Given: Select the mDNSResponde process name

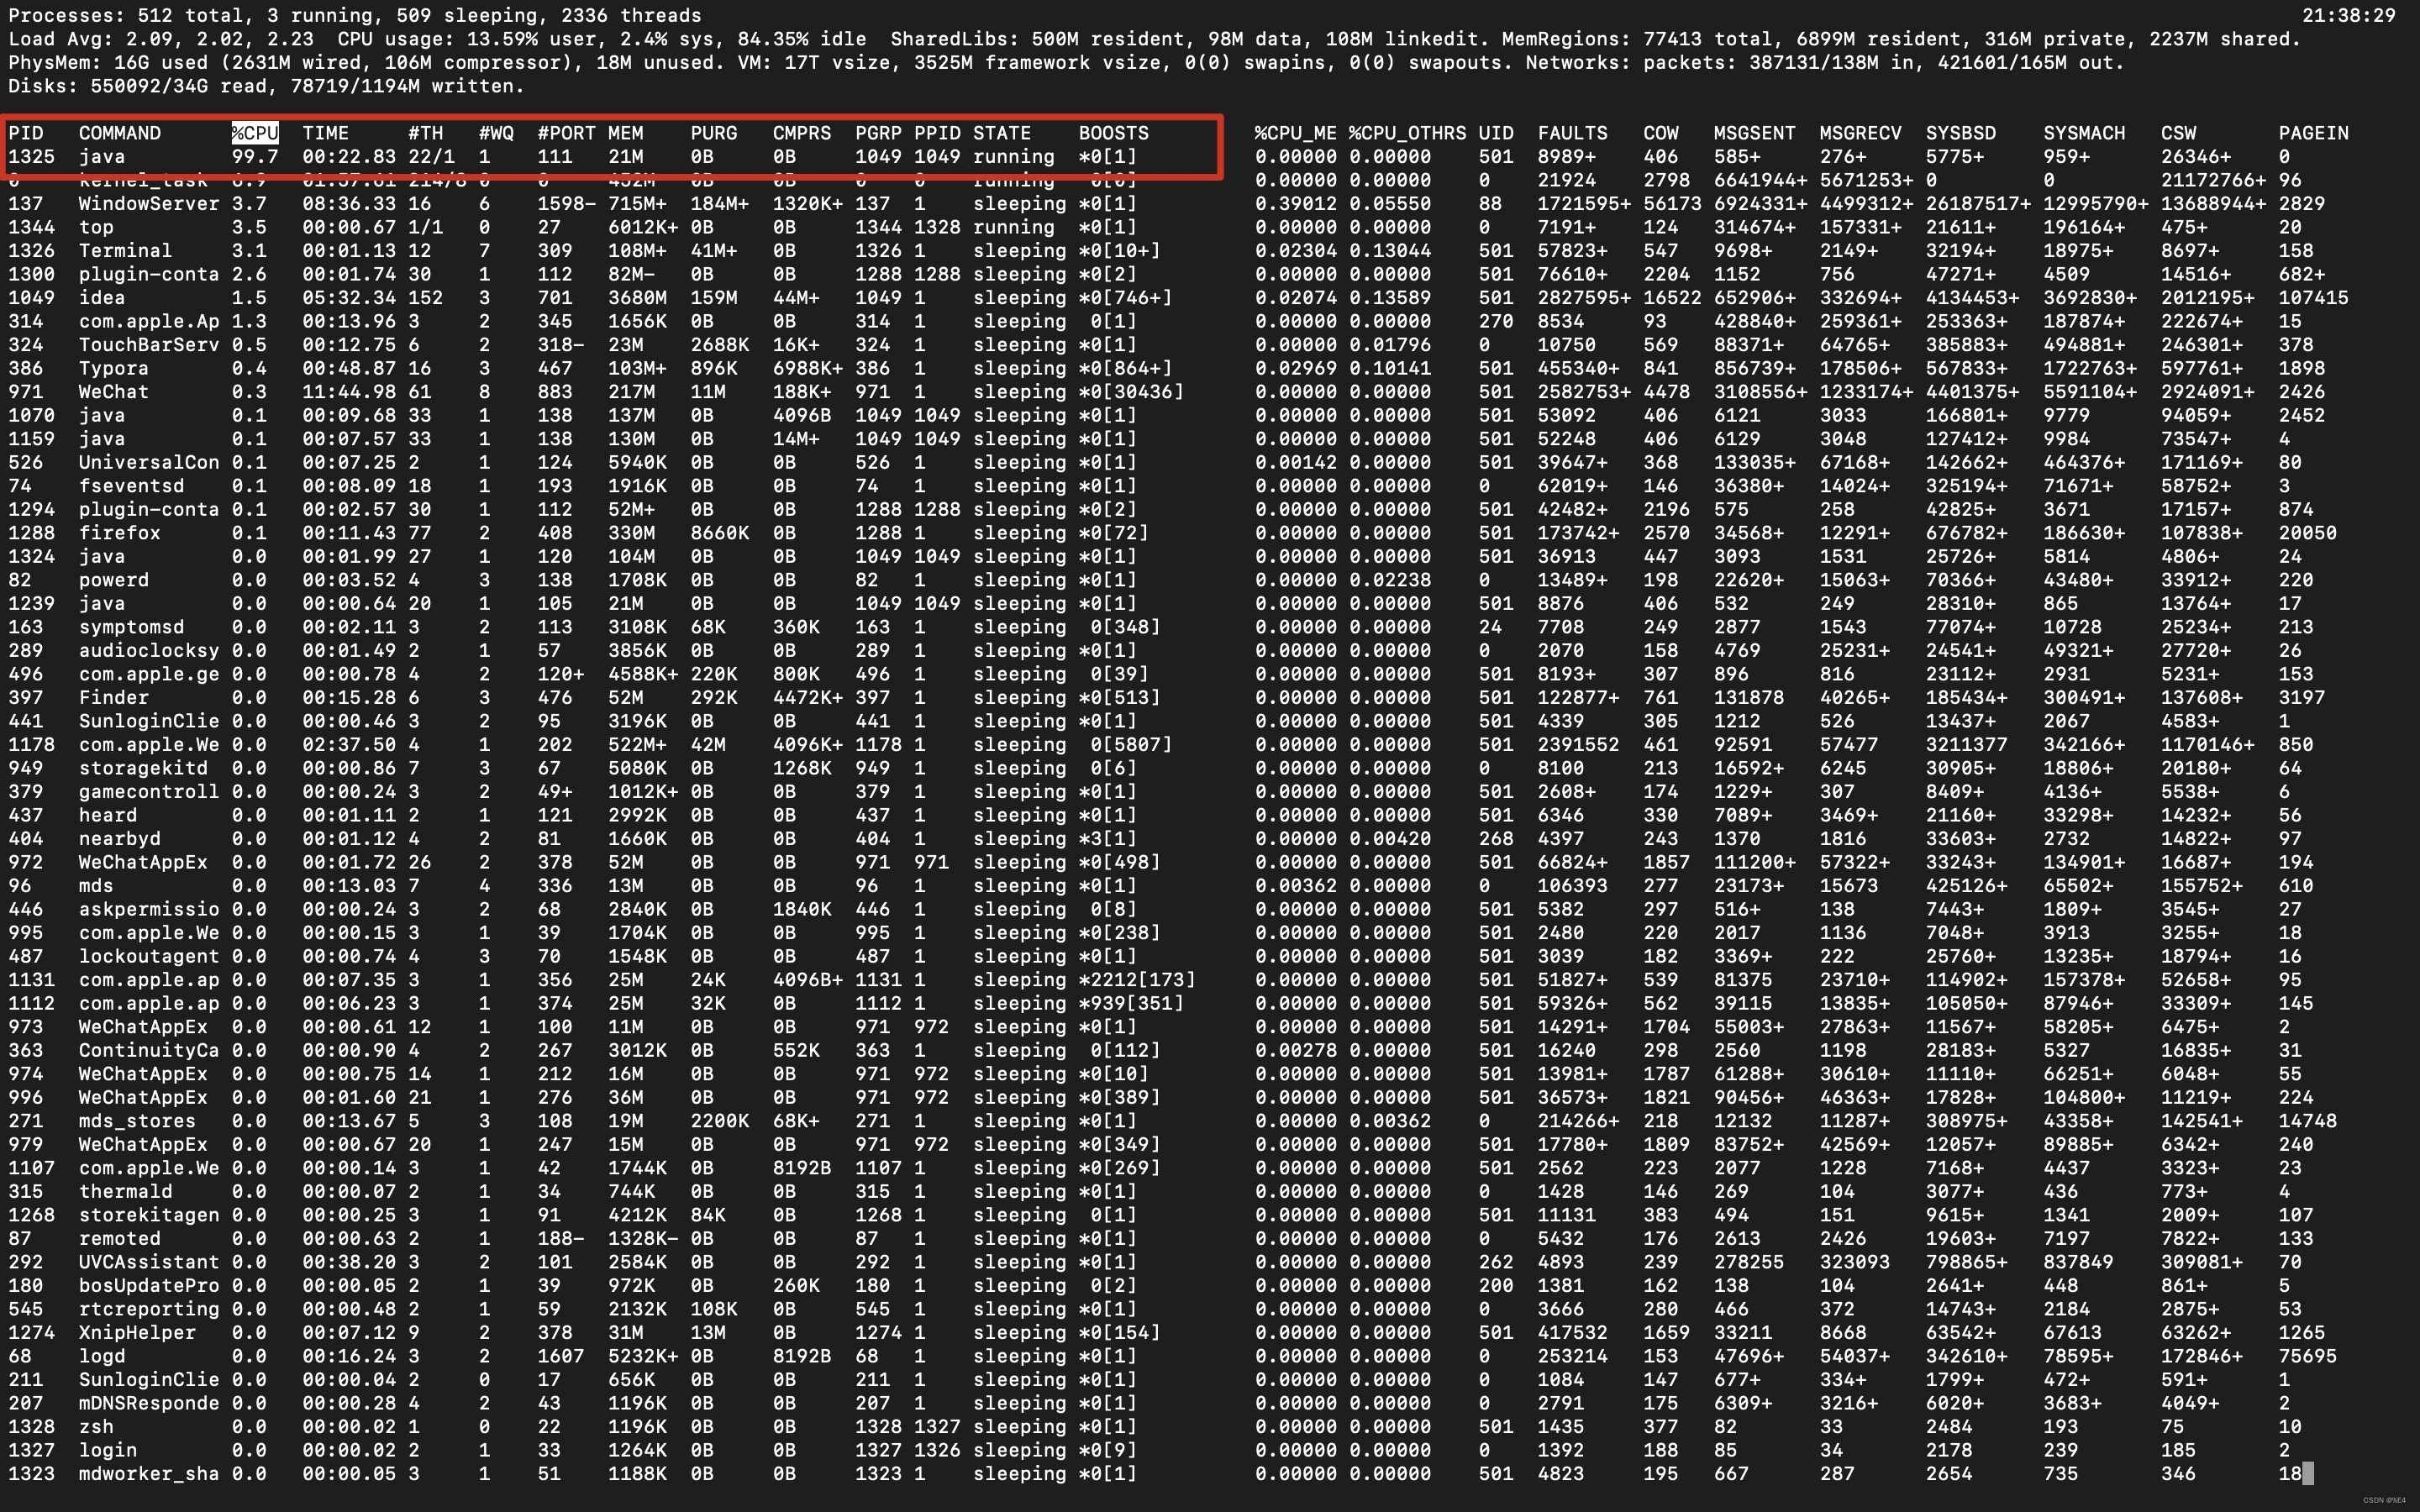Looking at the screenshot, I should coord(149,1403).
